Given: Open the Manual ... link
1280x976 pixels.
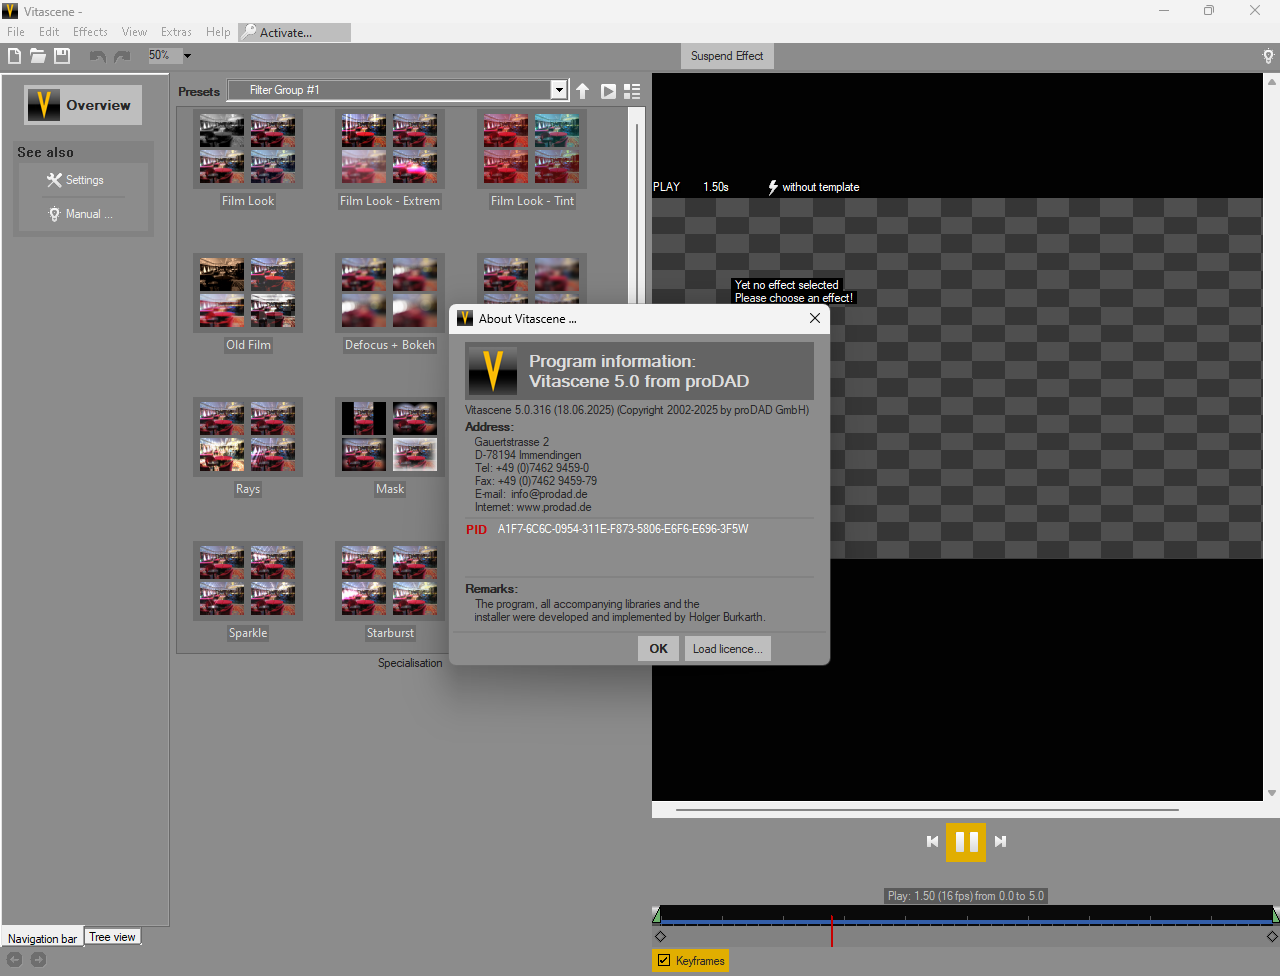Looking at the screenshot, I should (80, 214).
